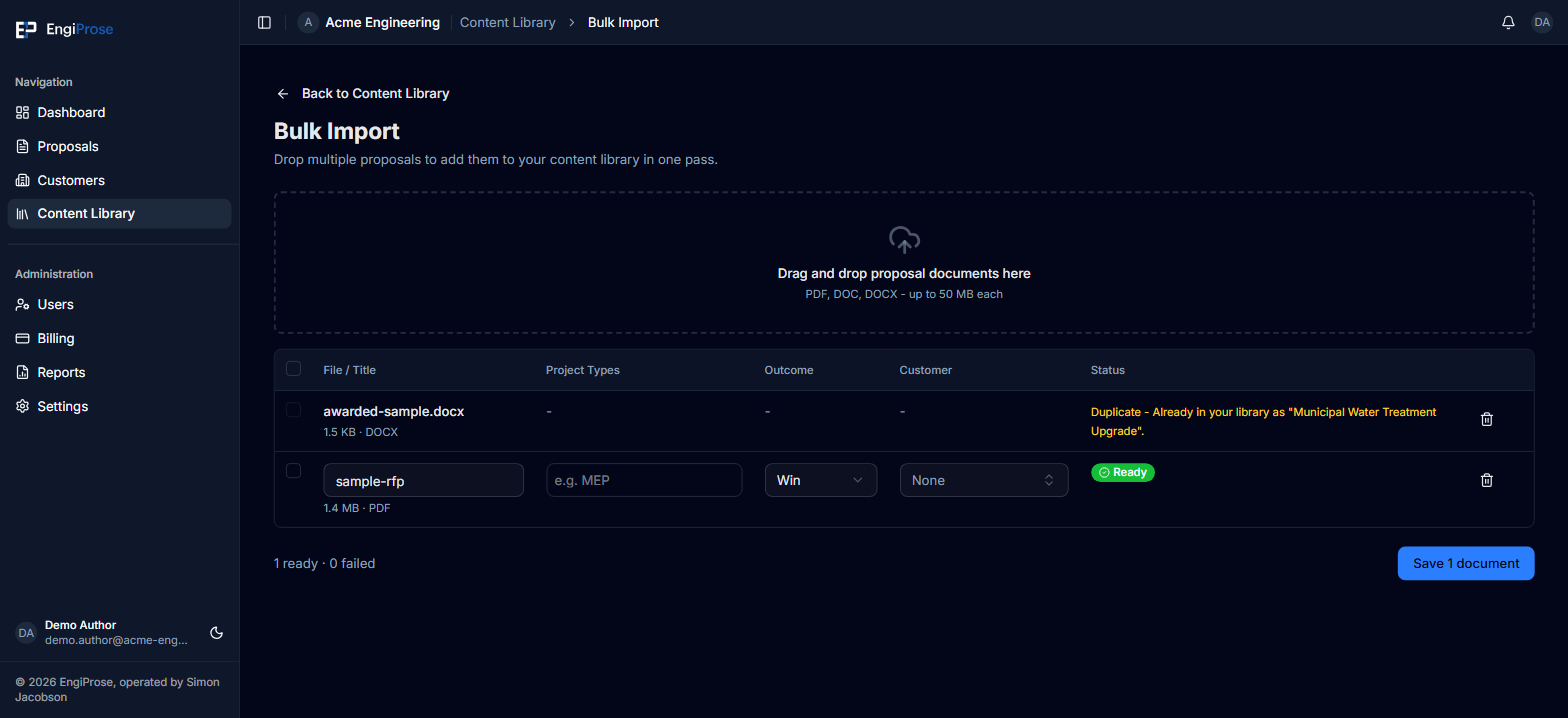Screen dimensions: 1568x718
Task: Tick the select-all header checkbox
Action: pos(293,369)
